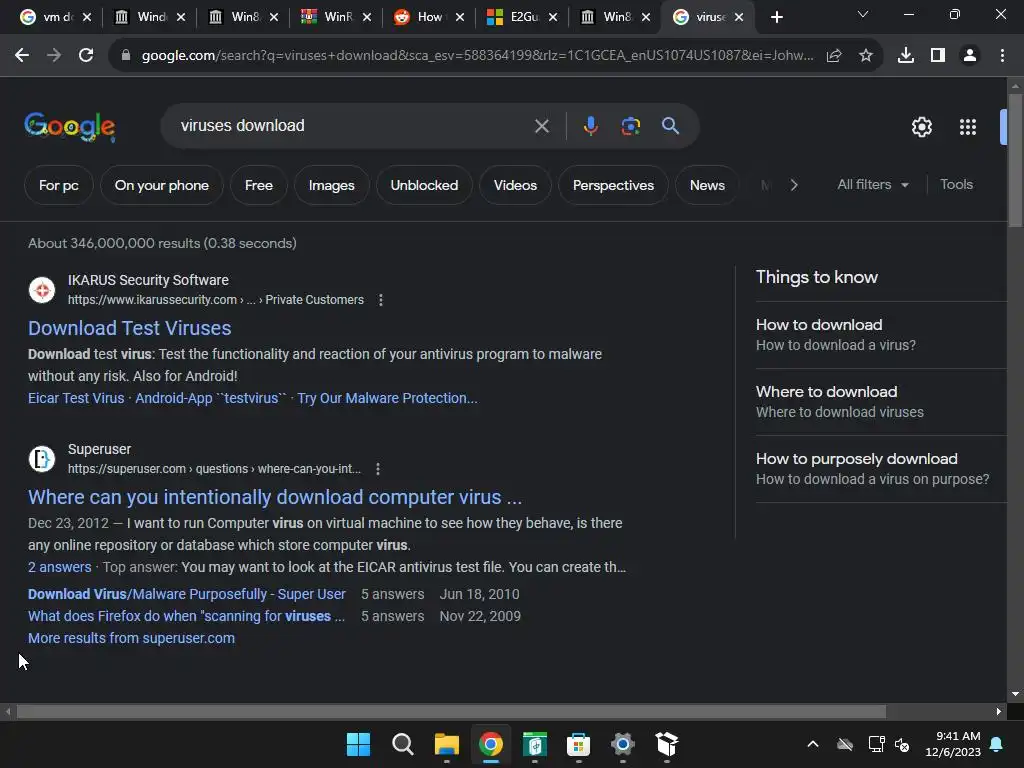
Task: Close the WinR browser tab
Action: 367,17
